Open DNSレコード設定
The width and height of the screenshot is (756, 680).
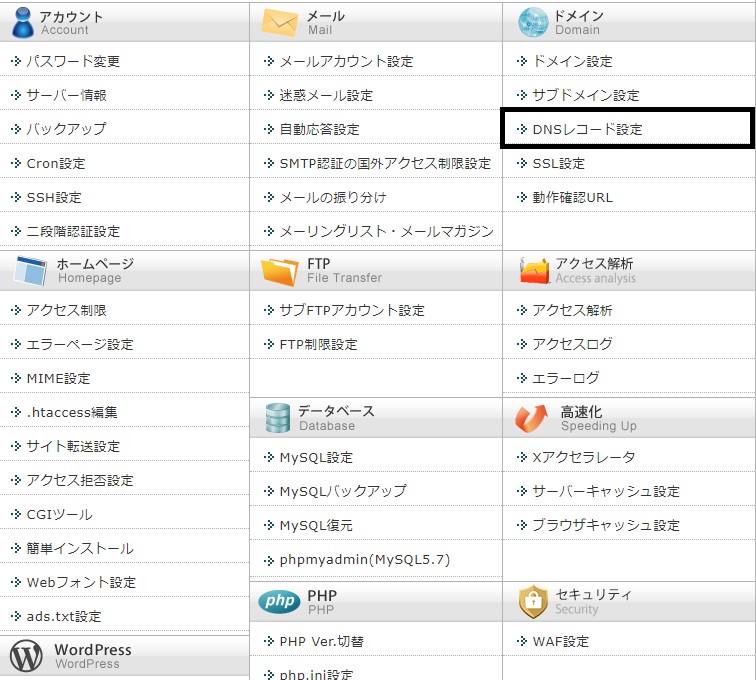click(x=587, y=129)
